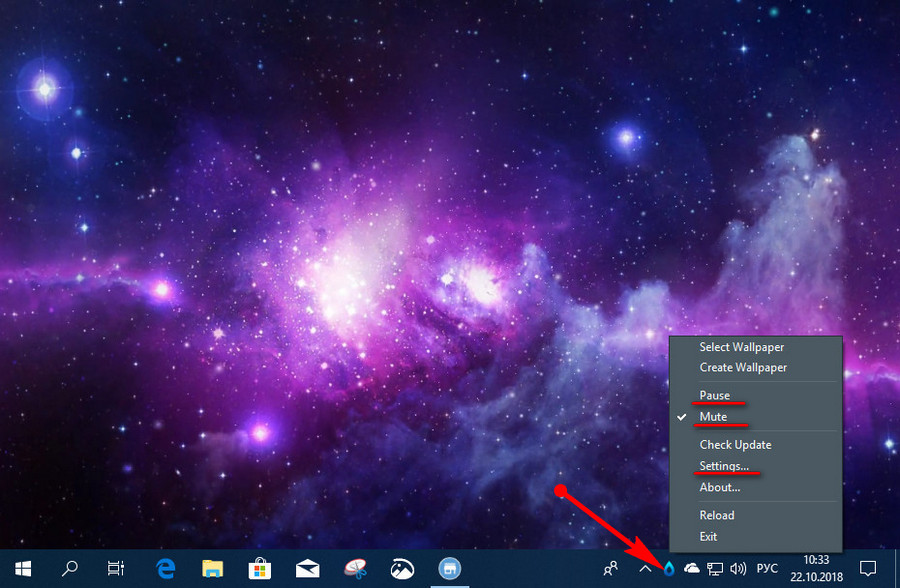Screen dimensions: 900x588
Task: Click the Task View taskbar icon
Action: (116, 569)
